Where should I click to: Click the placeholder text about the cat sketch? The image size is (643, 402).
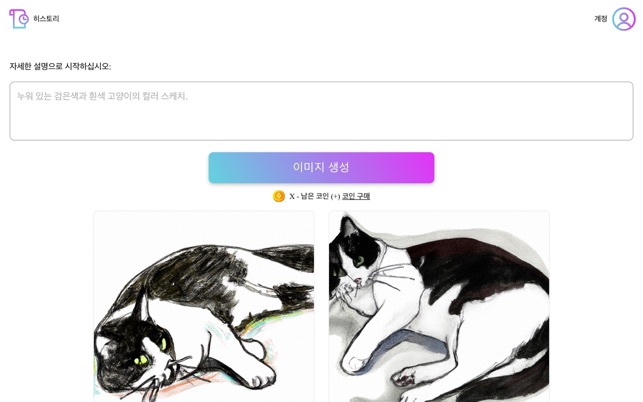(102, 96)
